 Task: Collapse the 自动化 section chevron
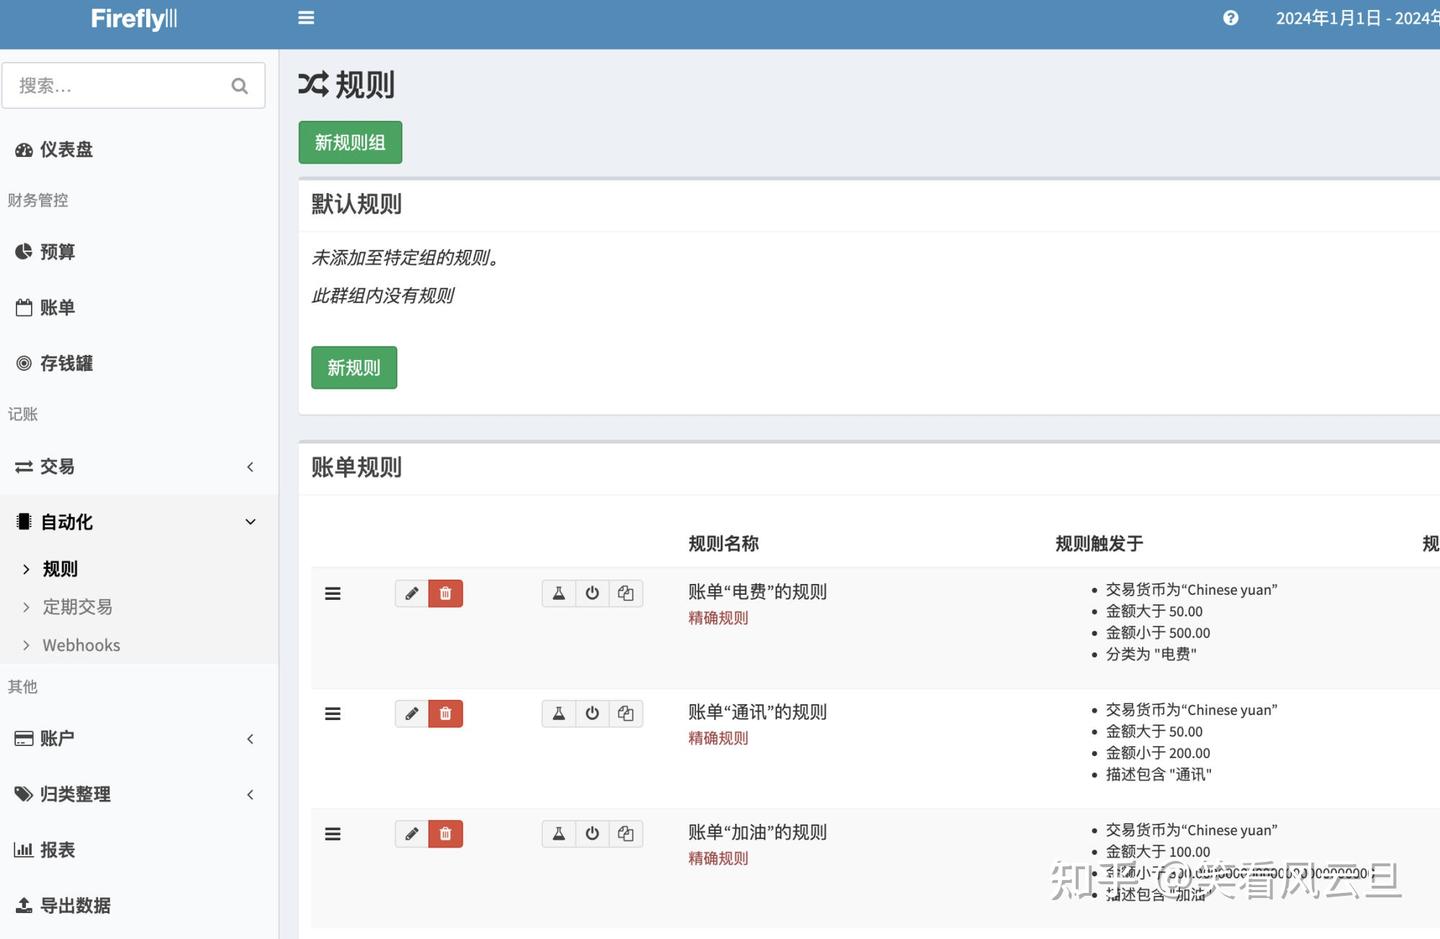tap(250, 521)
